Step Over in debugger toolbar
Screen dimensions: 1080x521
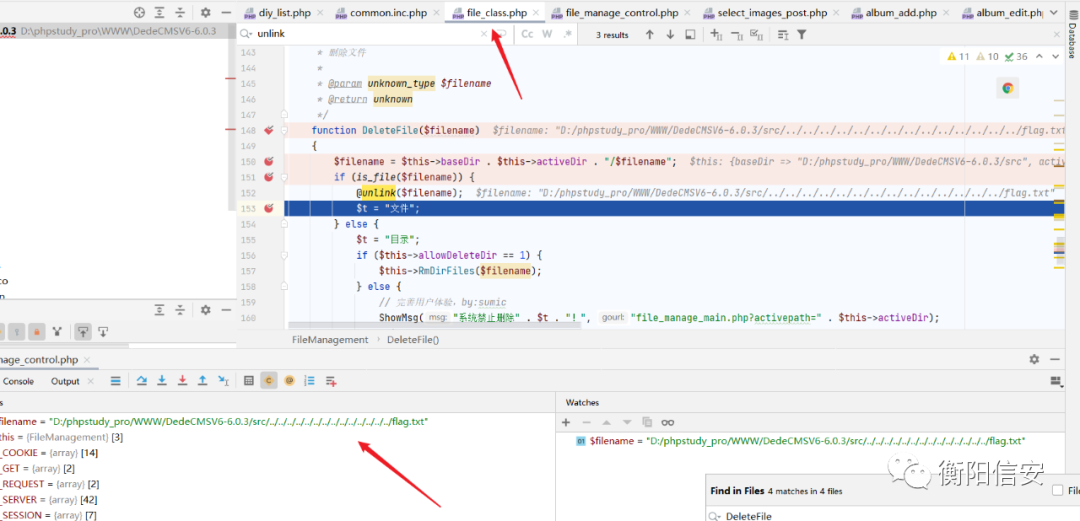(x=142, y=380)
